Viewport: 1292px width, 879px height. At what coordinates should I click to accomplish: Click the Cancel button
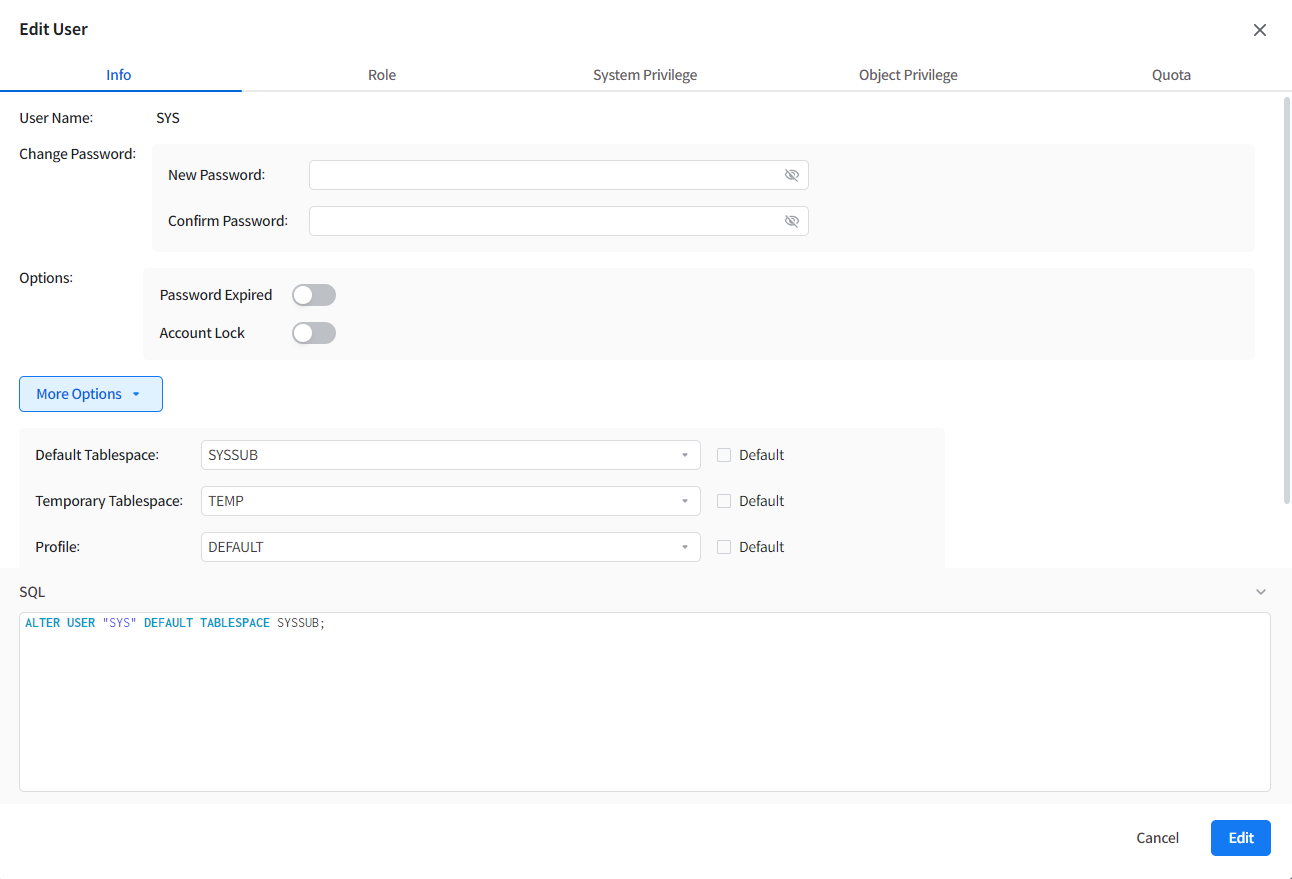click(1157, 838)
